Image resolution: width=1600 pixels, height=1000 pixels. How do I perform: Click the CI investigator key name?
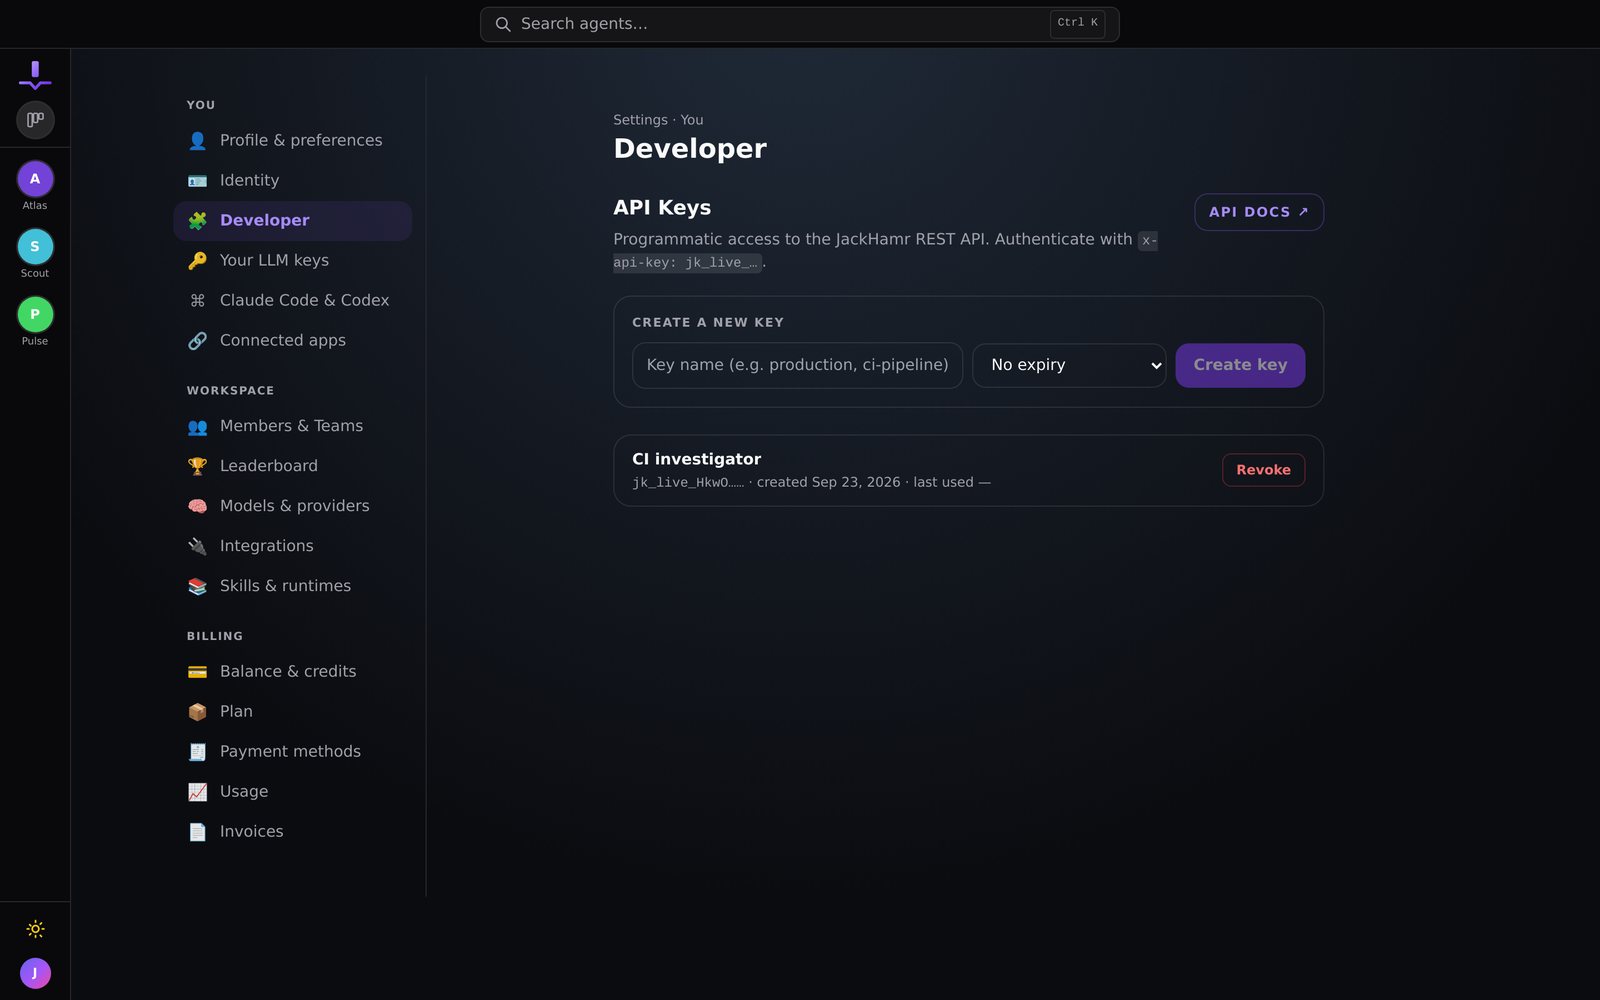point(697,459)
